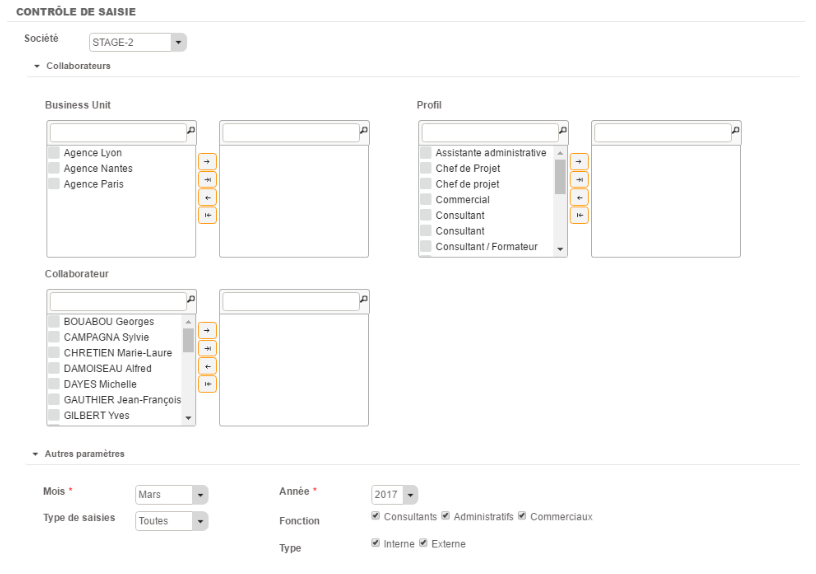Click the Profil source list search magnifier
Viewport: 816px width, 574px height.
pyautogui.click(x=563, y=131)
